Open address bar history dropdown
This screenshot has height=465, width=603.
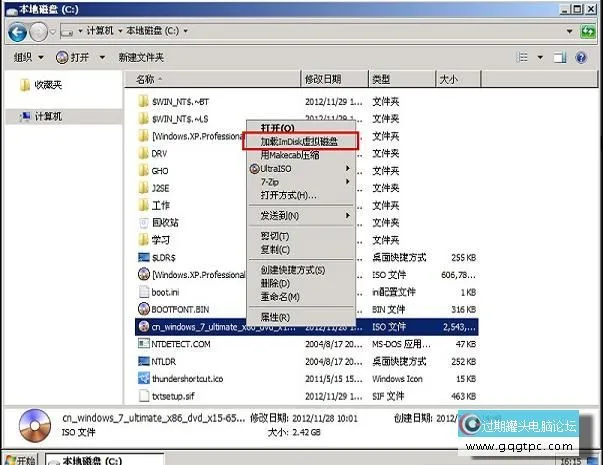tap(570, 31)
